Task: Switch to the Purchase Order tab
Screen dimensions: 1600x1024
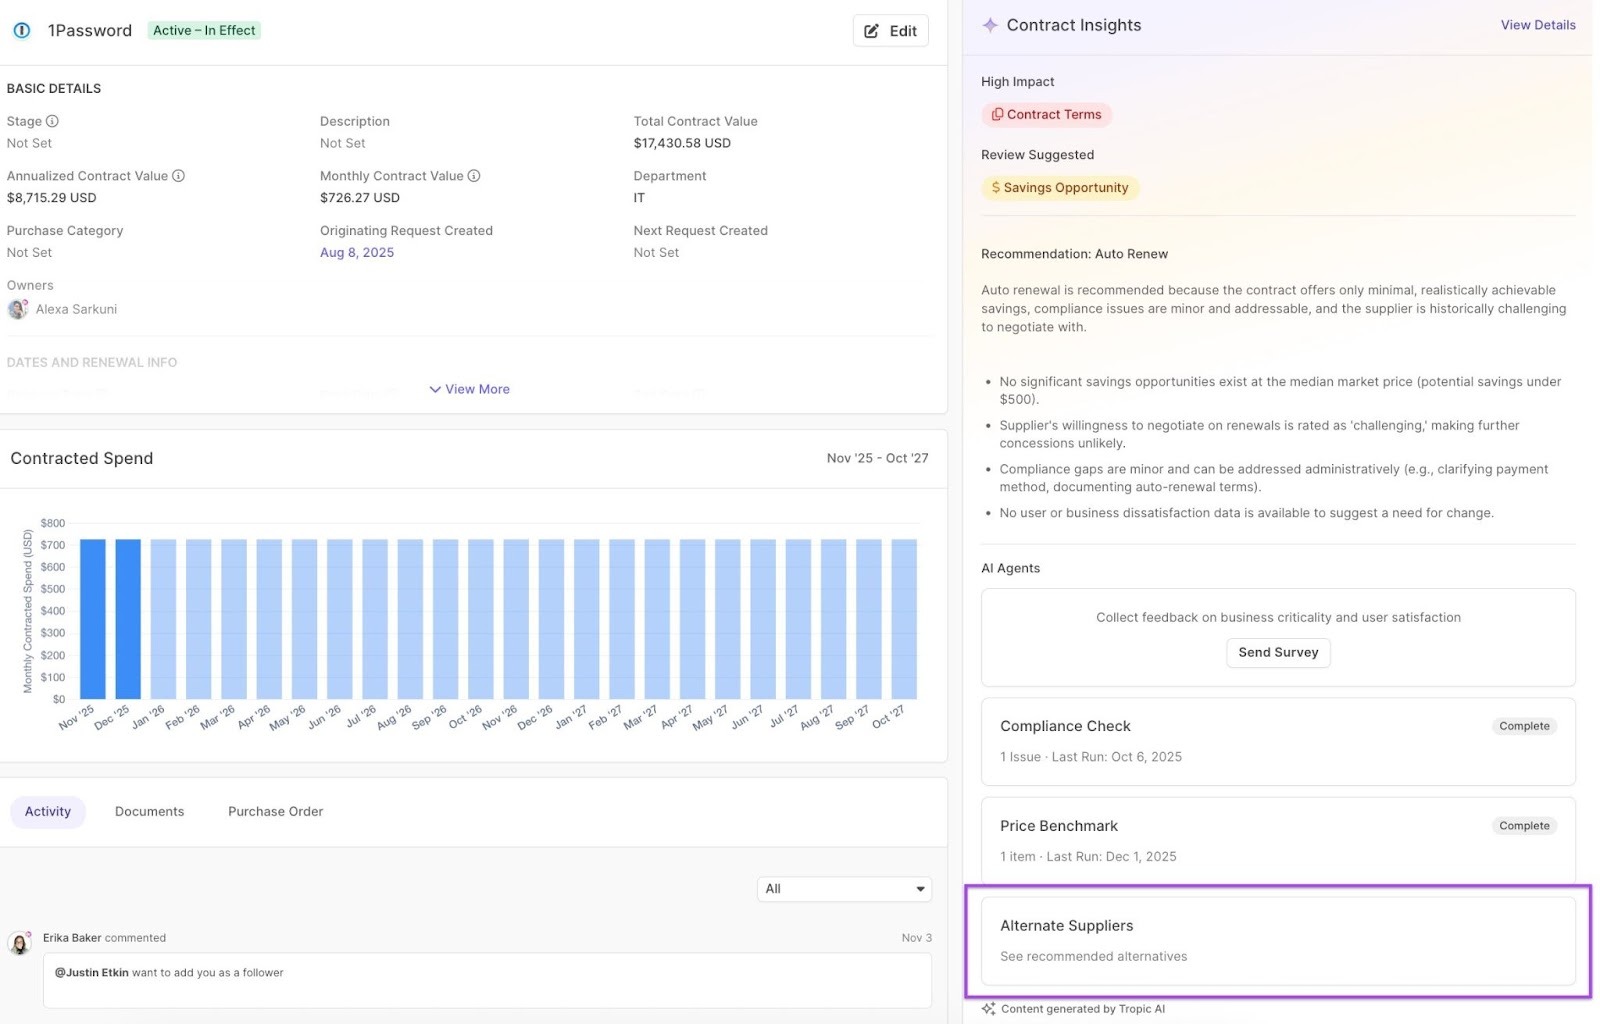Action: tap(275, 812)
